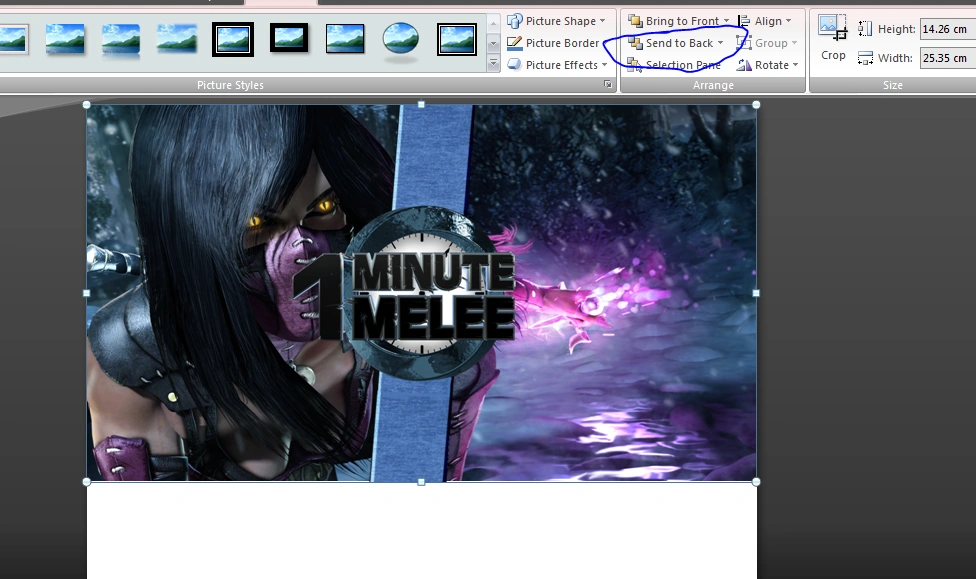Click the Align icon

tap(743, 21)
